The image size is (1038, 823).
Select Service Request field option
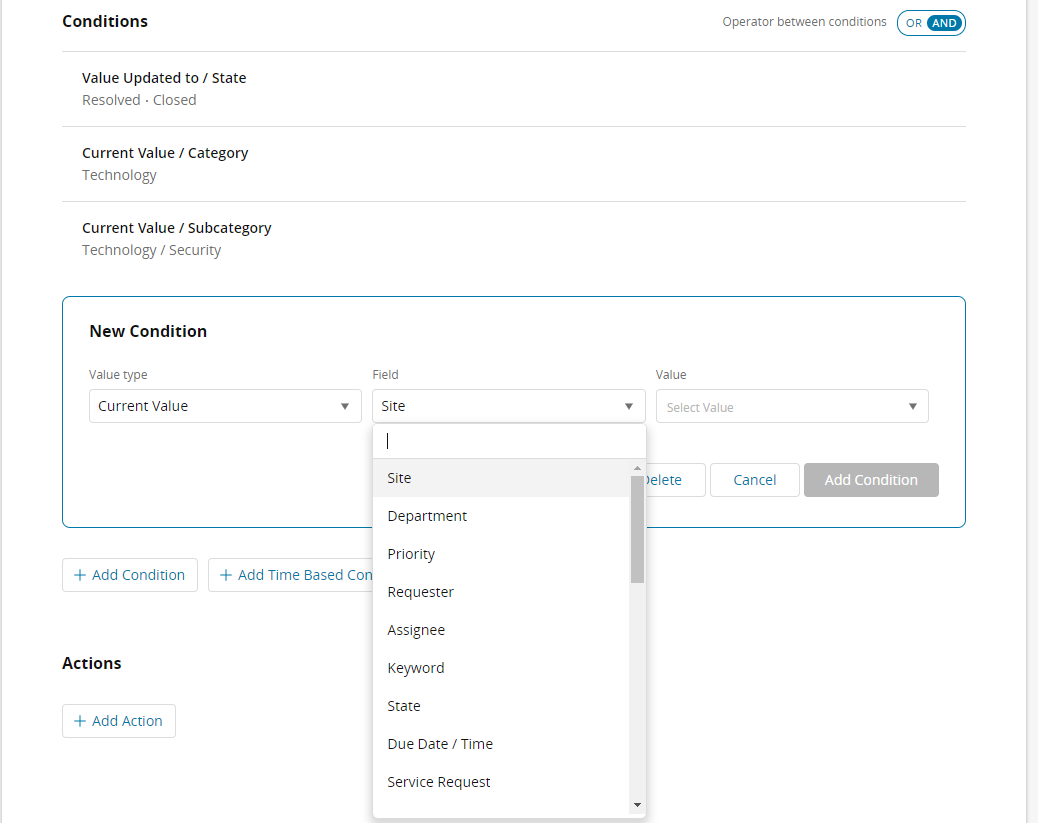point(439,782)
